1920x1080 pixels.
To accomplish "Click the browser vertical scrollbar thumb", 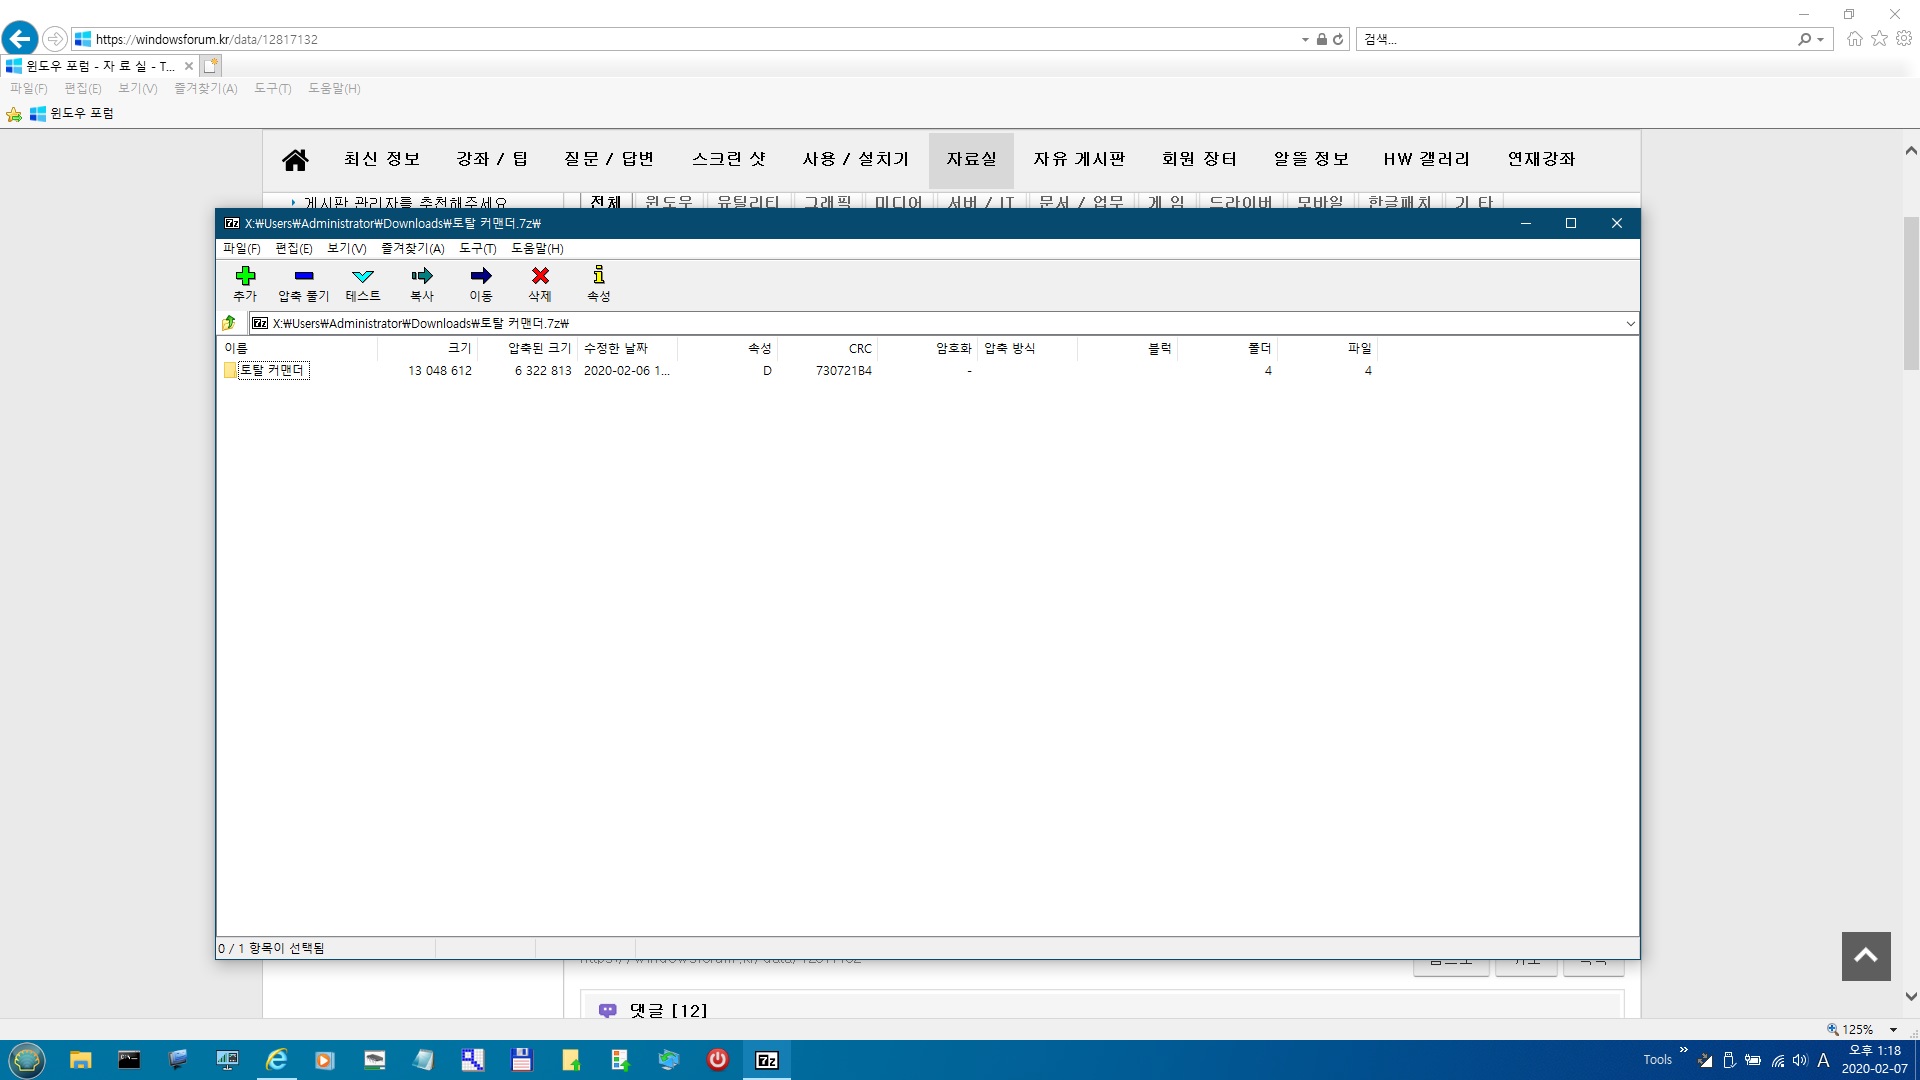I will click(x=1911, y=293).
